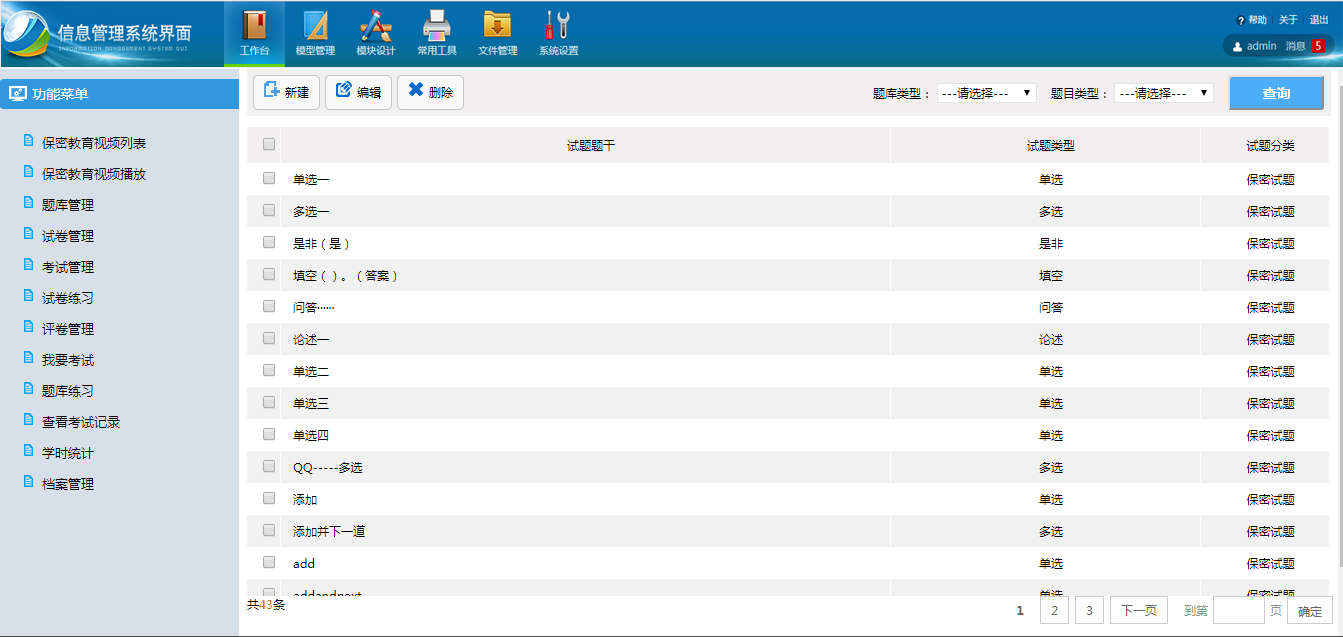Open the 系统设置 system settings icon
Viewport: 1343px width, 637px height.
click(x=558, y=26)
